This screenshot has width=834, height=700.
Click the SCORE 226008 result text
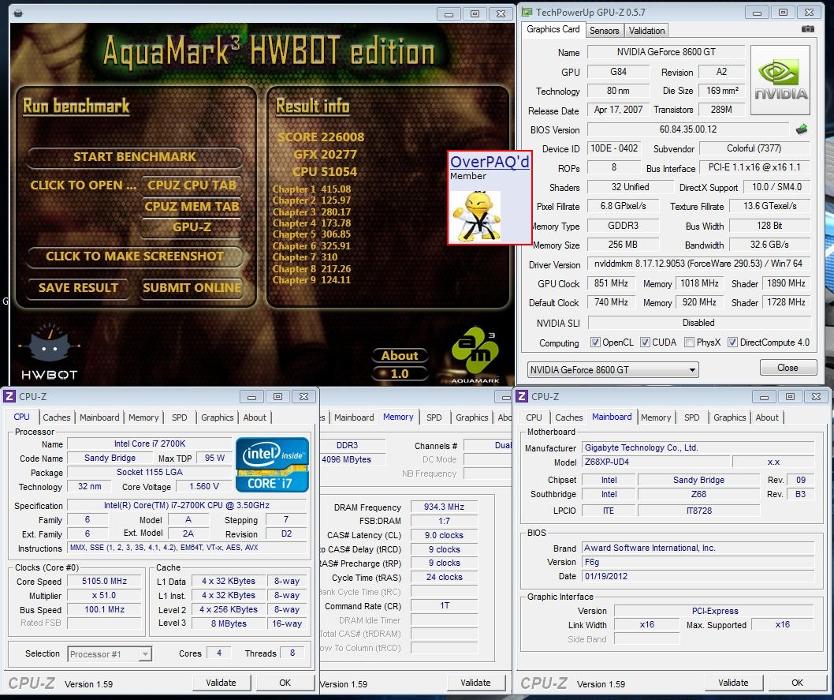321,137
